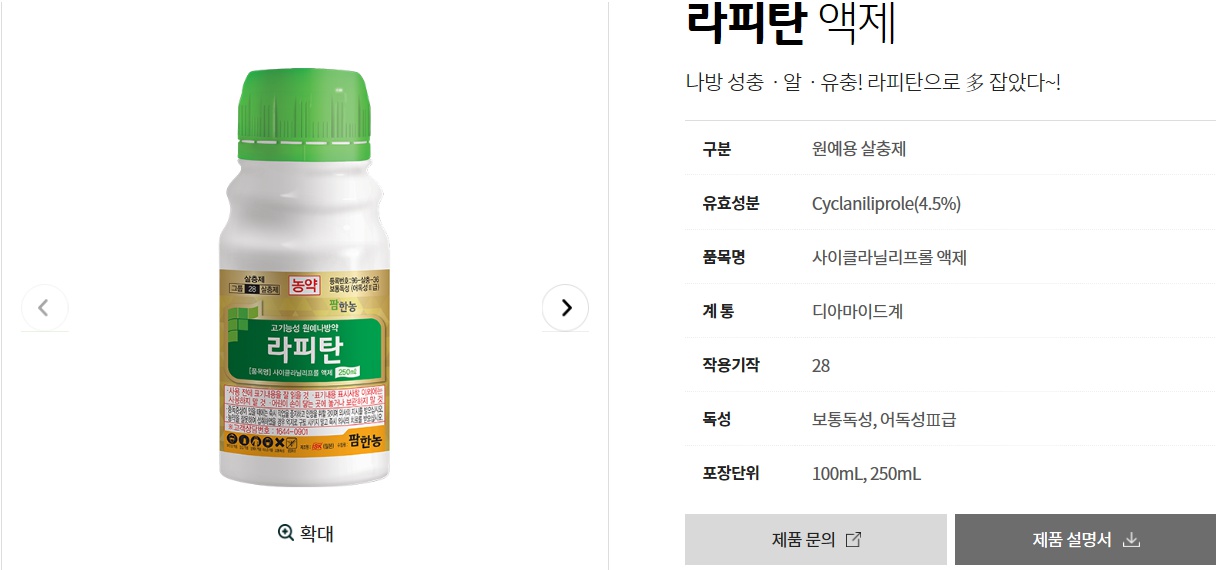This screenshot has height=570, width=1216.
Task: Click the red 농약 badge on the bottle
Action: coord(302,285)
